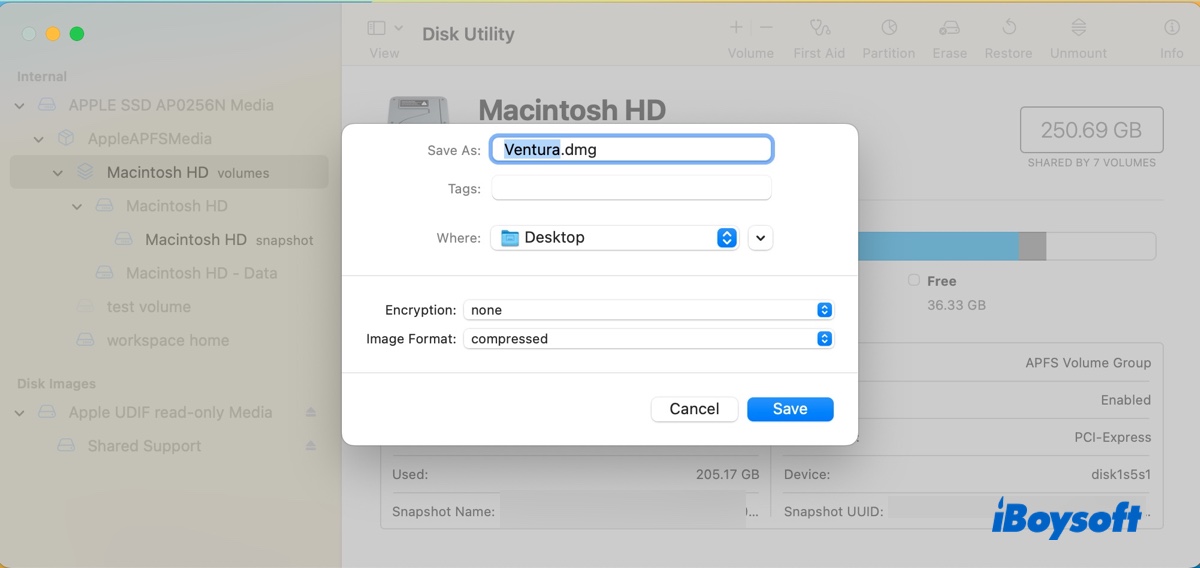The width and height of the screenshot is (1200, 568).
Task: Click the Macintosh HD - Data drive icon
Action: [x=104, y=273]
